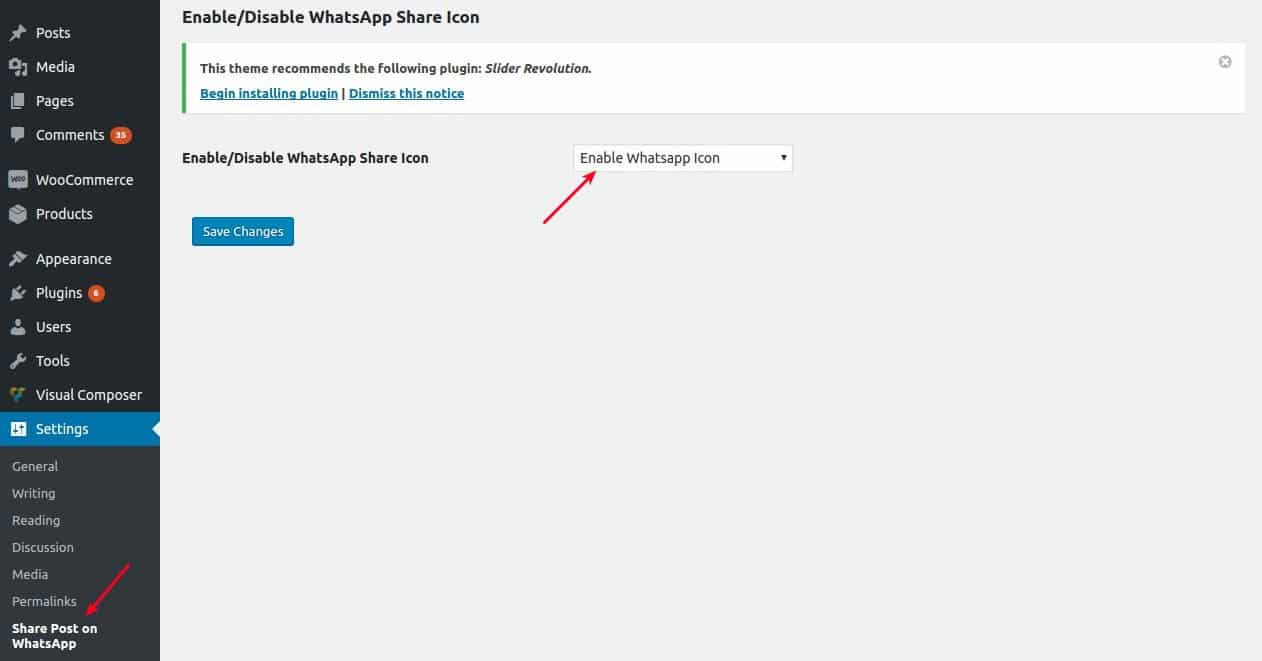Click Begin installing plugin link
1262x661 pixels.
269,93
